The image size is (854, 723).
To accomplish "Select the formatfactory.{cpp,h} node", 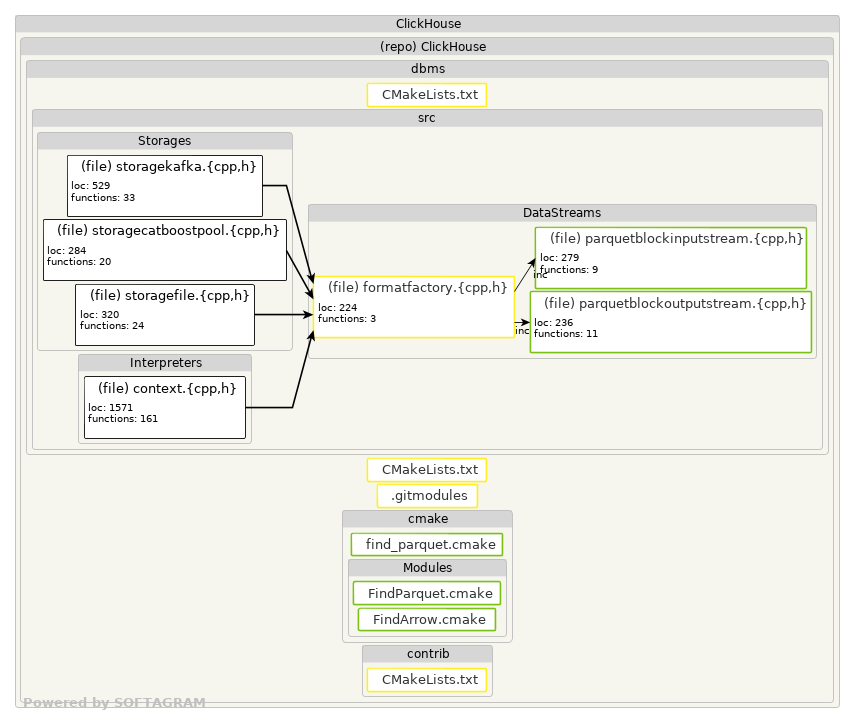I will click(x=414, y=307).
